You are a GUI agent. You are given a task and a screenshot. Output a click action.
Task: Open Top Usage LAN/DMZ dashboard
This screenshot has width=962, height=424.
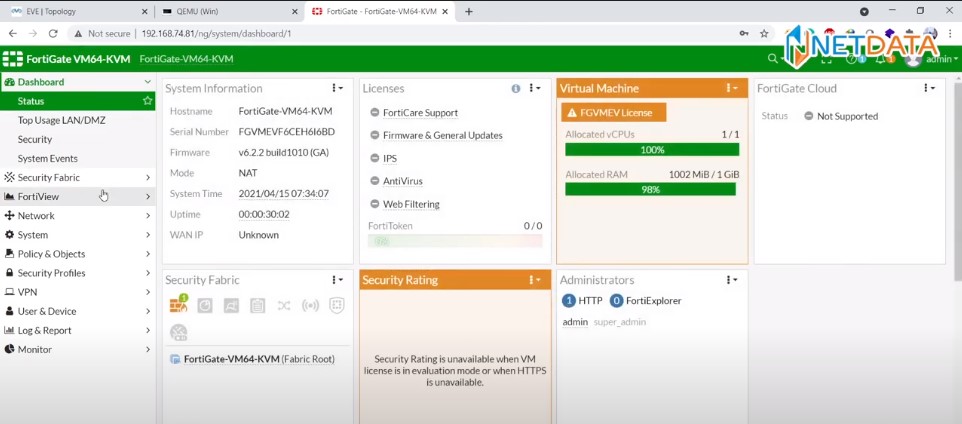click(x=61, y=120)
